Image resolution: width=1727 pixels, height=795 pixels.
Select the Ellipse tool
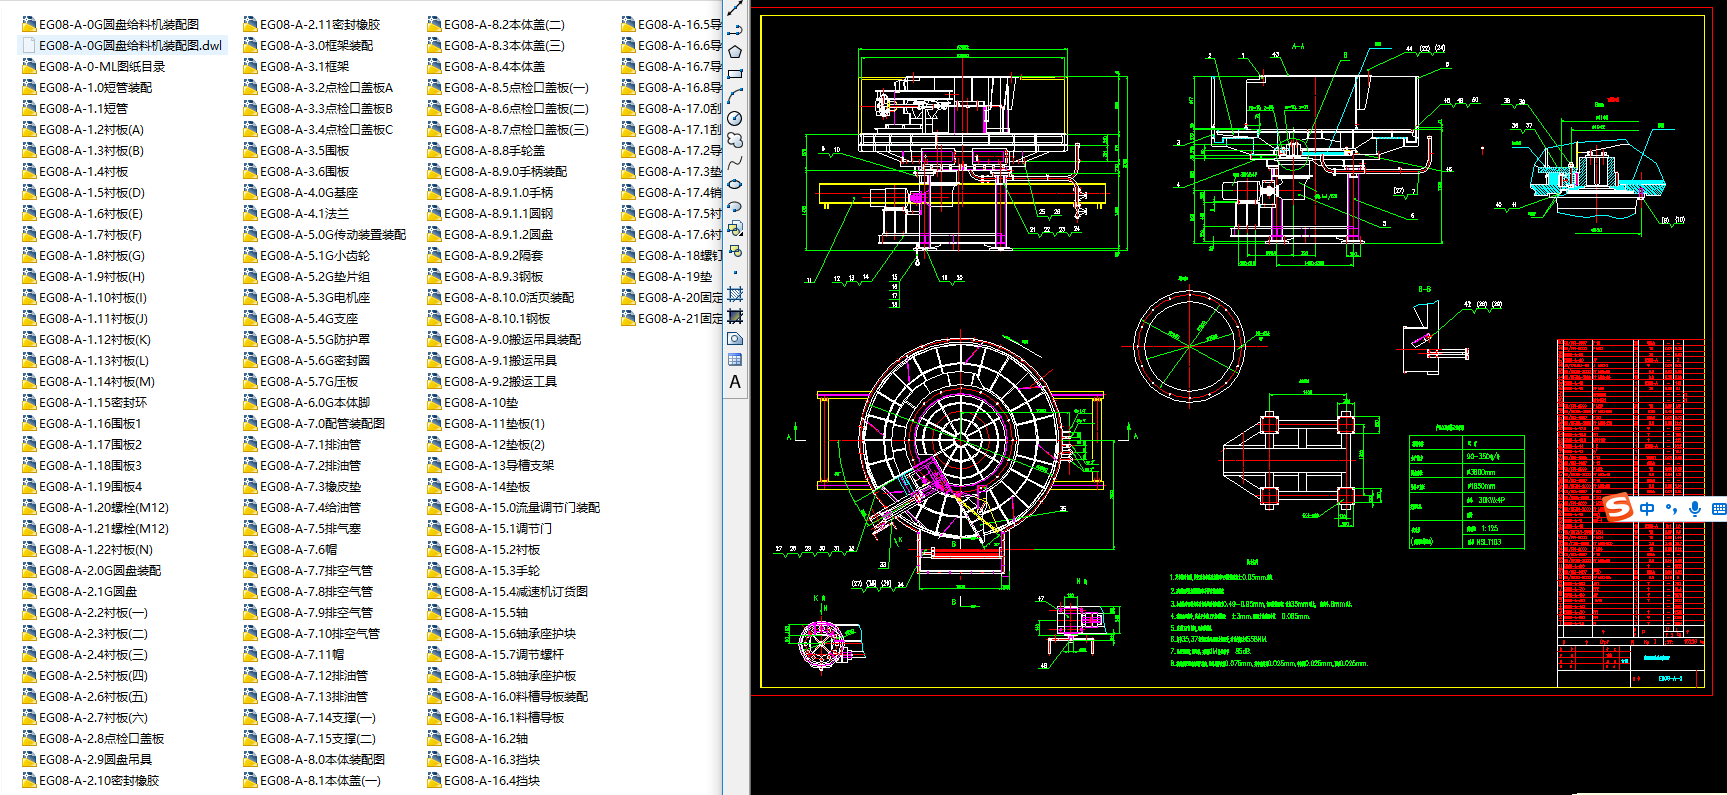click(735, 184)
